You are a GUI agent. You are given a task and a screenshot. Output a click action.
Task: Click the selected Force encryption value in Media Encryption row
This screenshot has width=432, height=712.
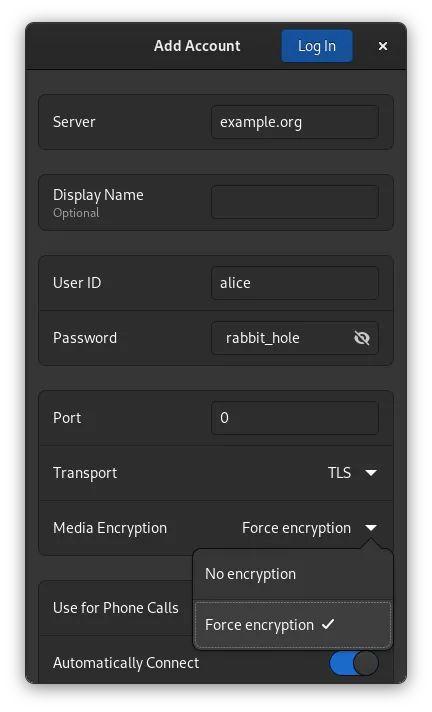point(296,528)
